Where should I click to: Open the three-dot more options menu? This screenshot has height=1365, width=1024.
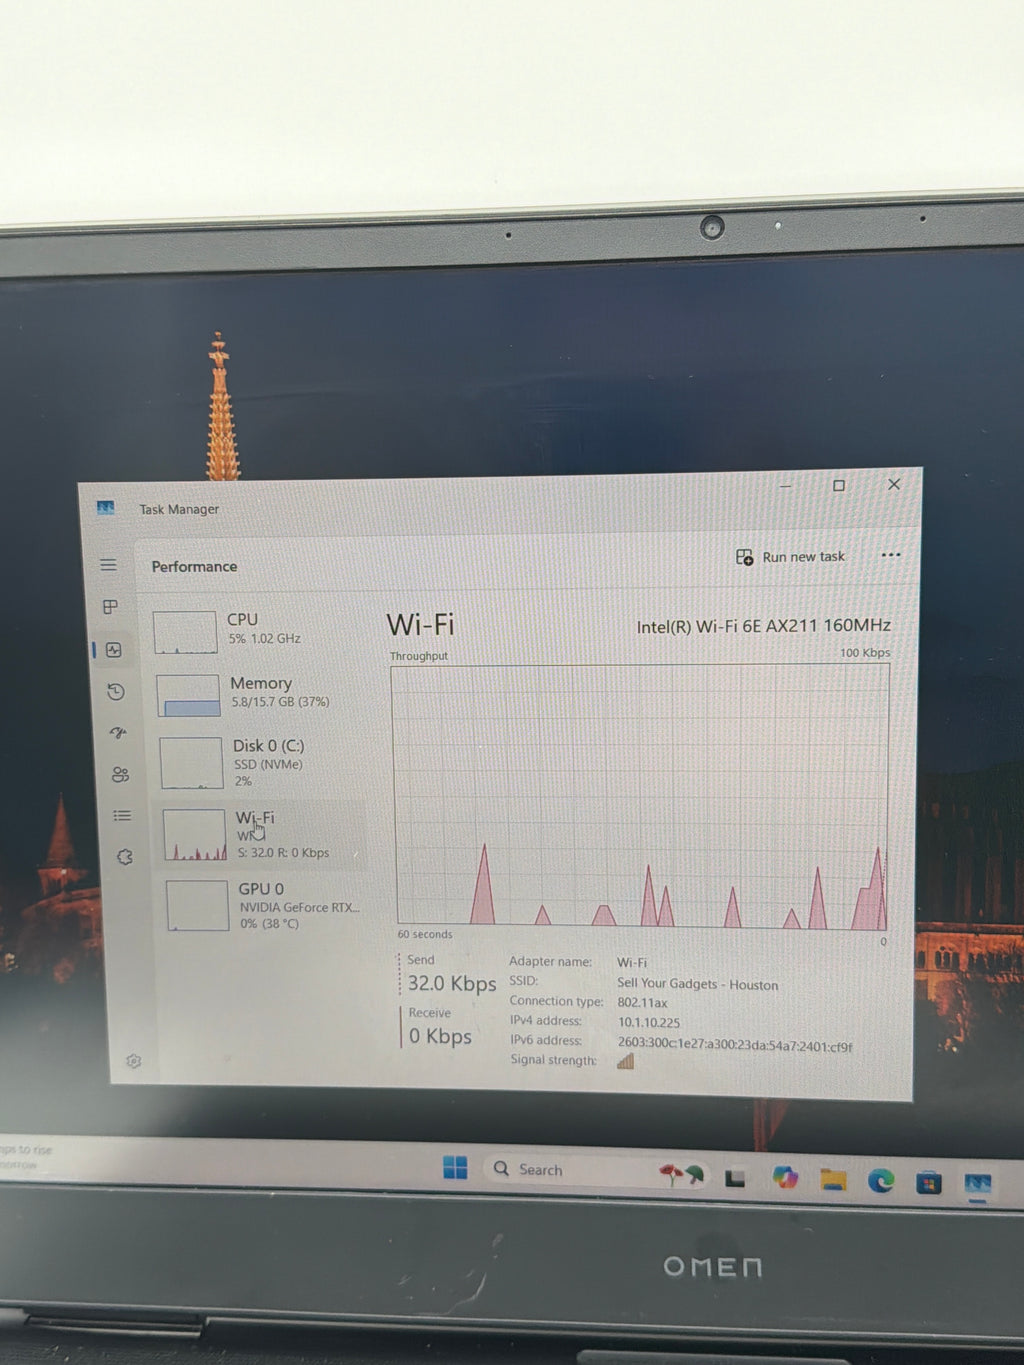click(890, 555)
